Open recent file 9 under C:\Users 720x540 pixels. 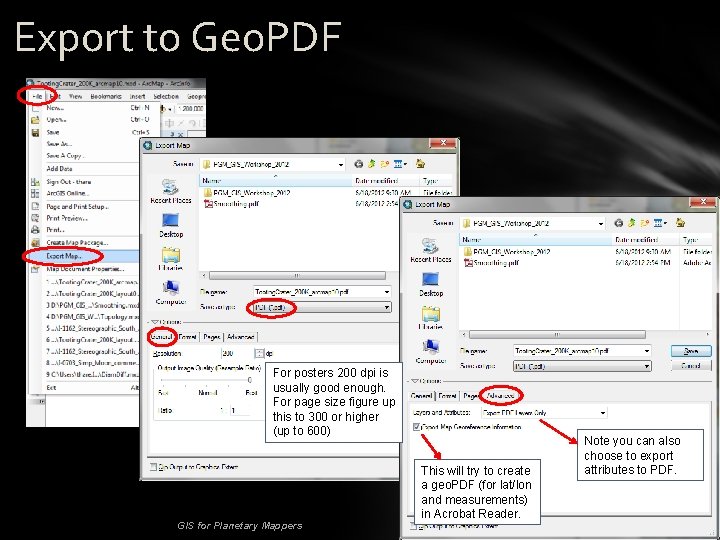pyautogui.click(x=92, y=375)
